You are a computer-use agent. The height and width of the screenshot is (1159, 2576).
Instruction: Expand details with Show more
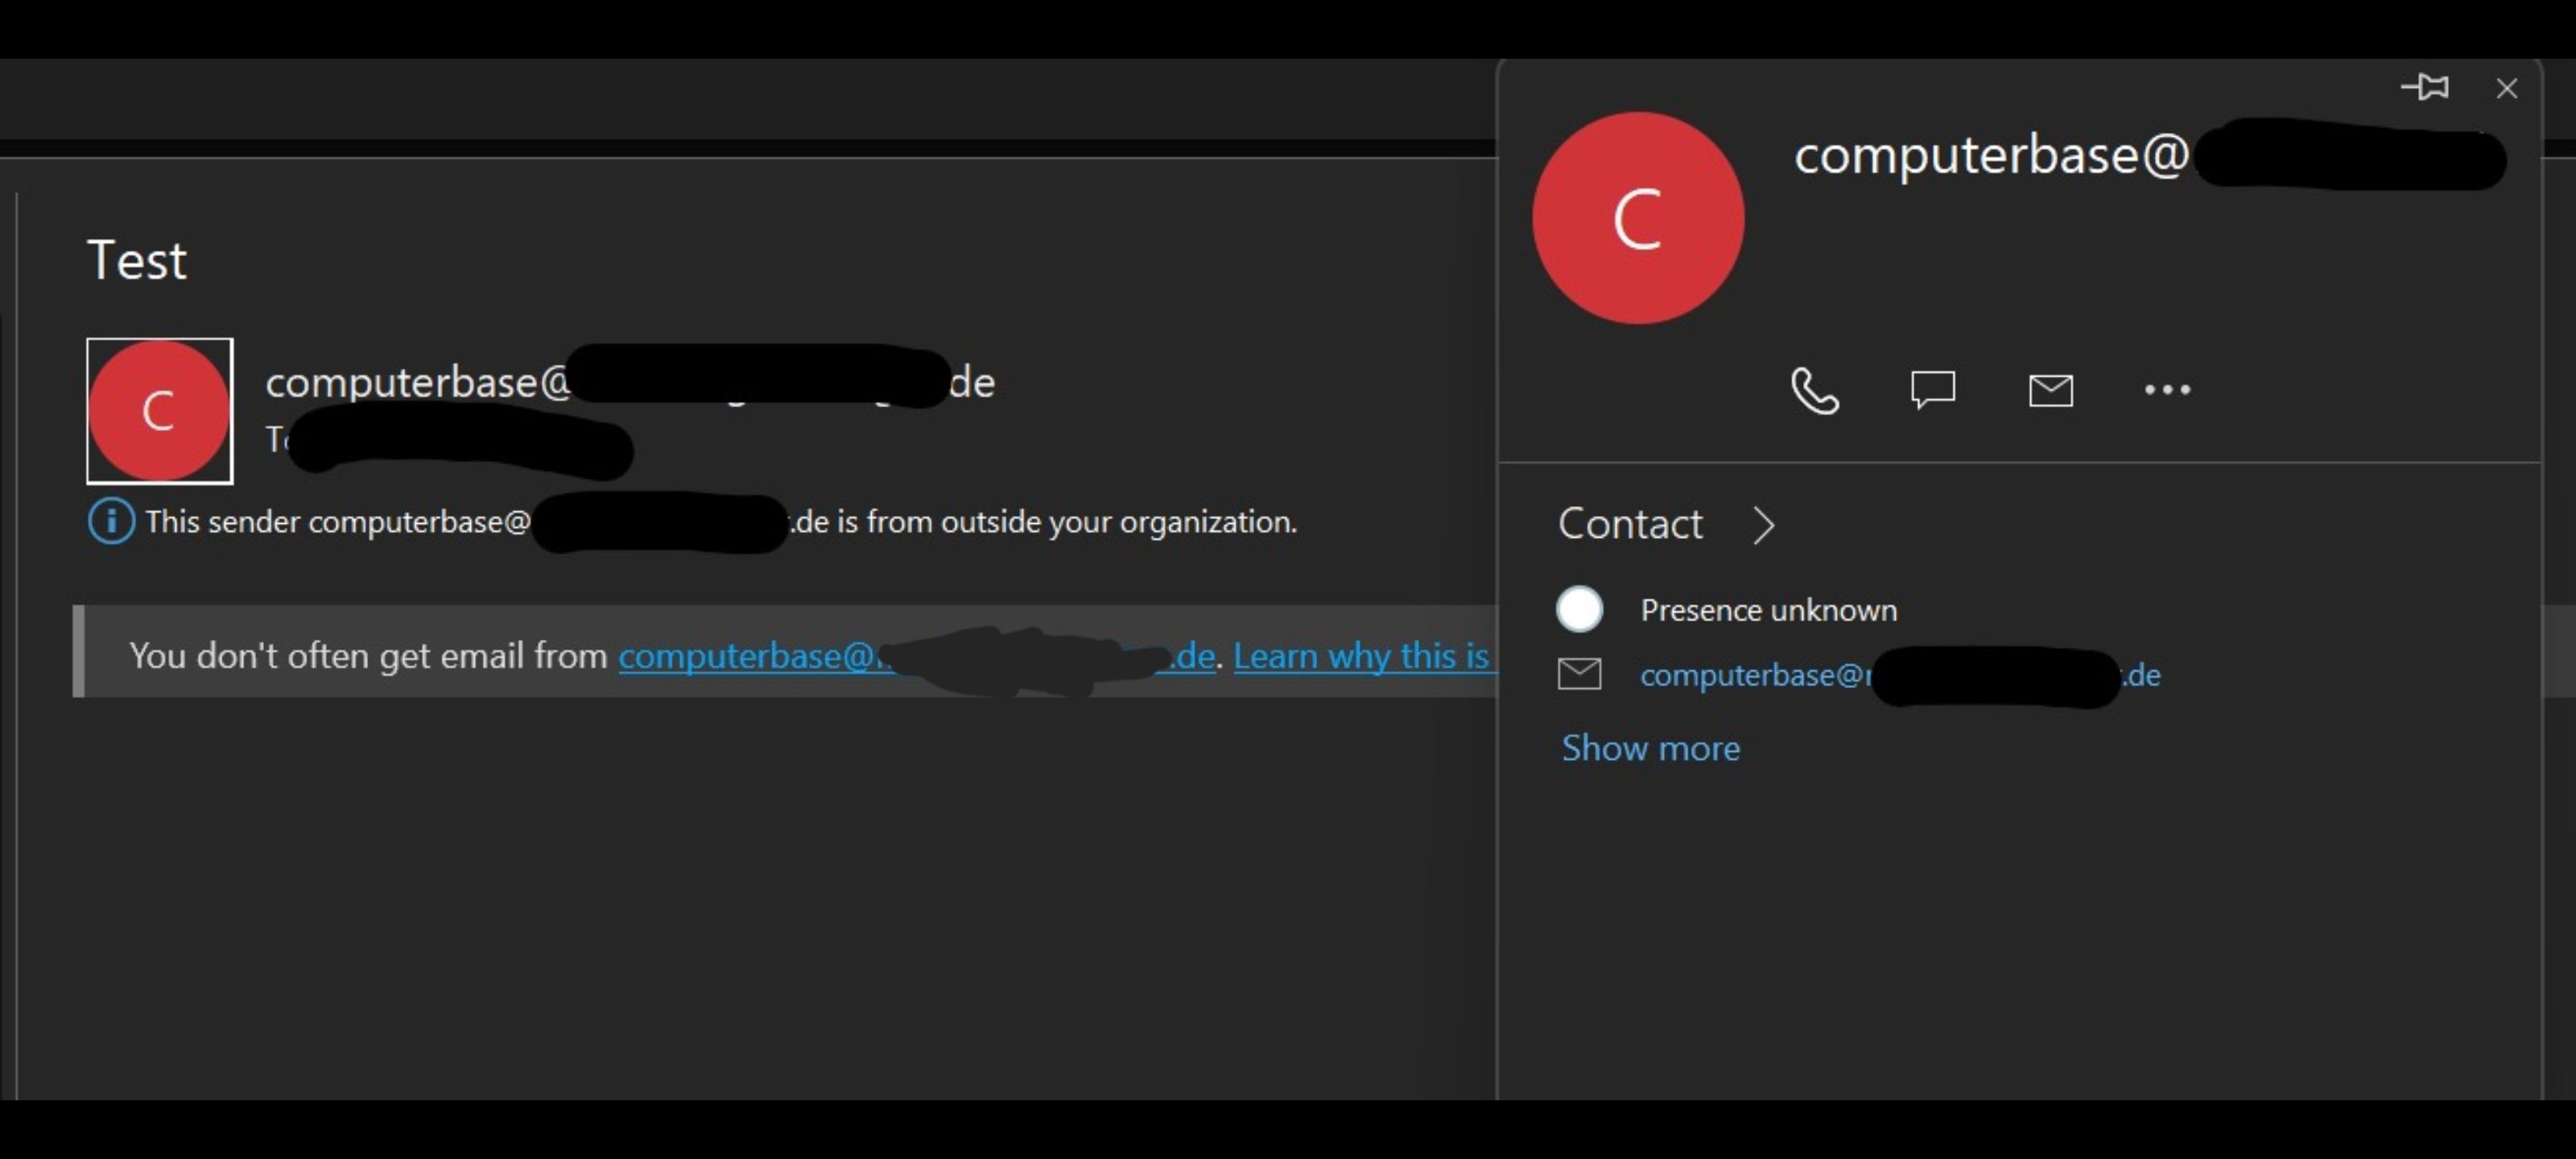tap(1650, 749)
